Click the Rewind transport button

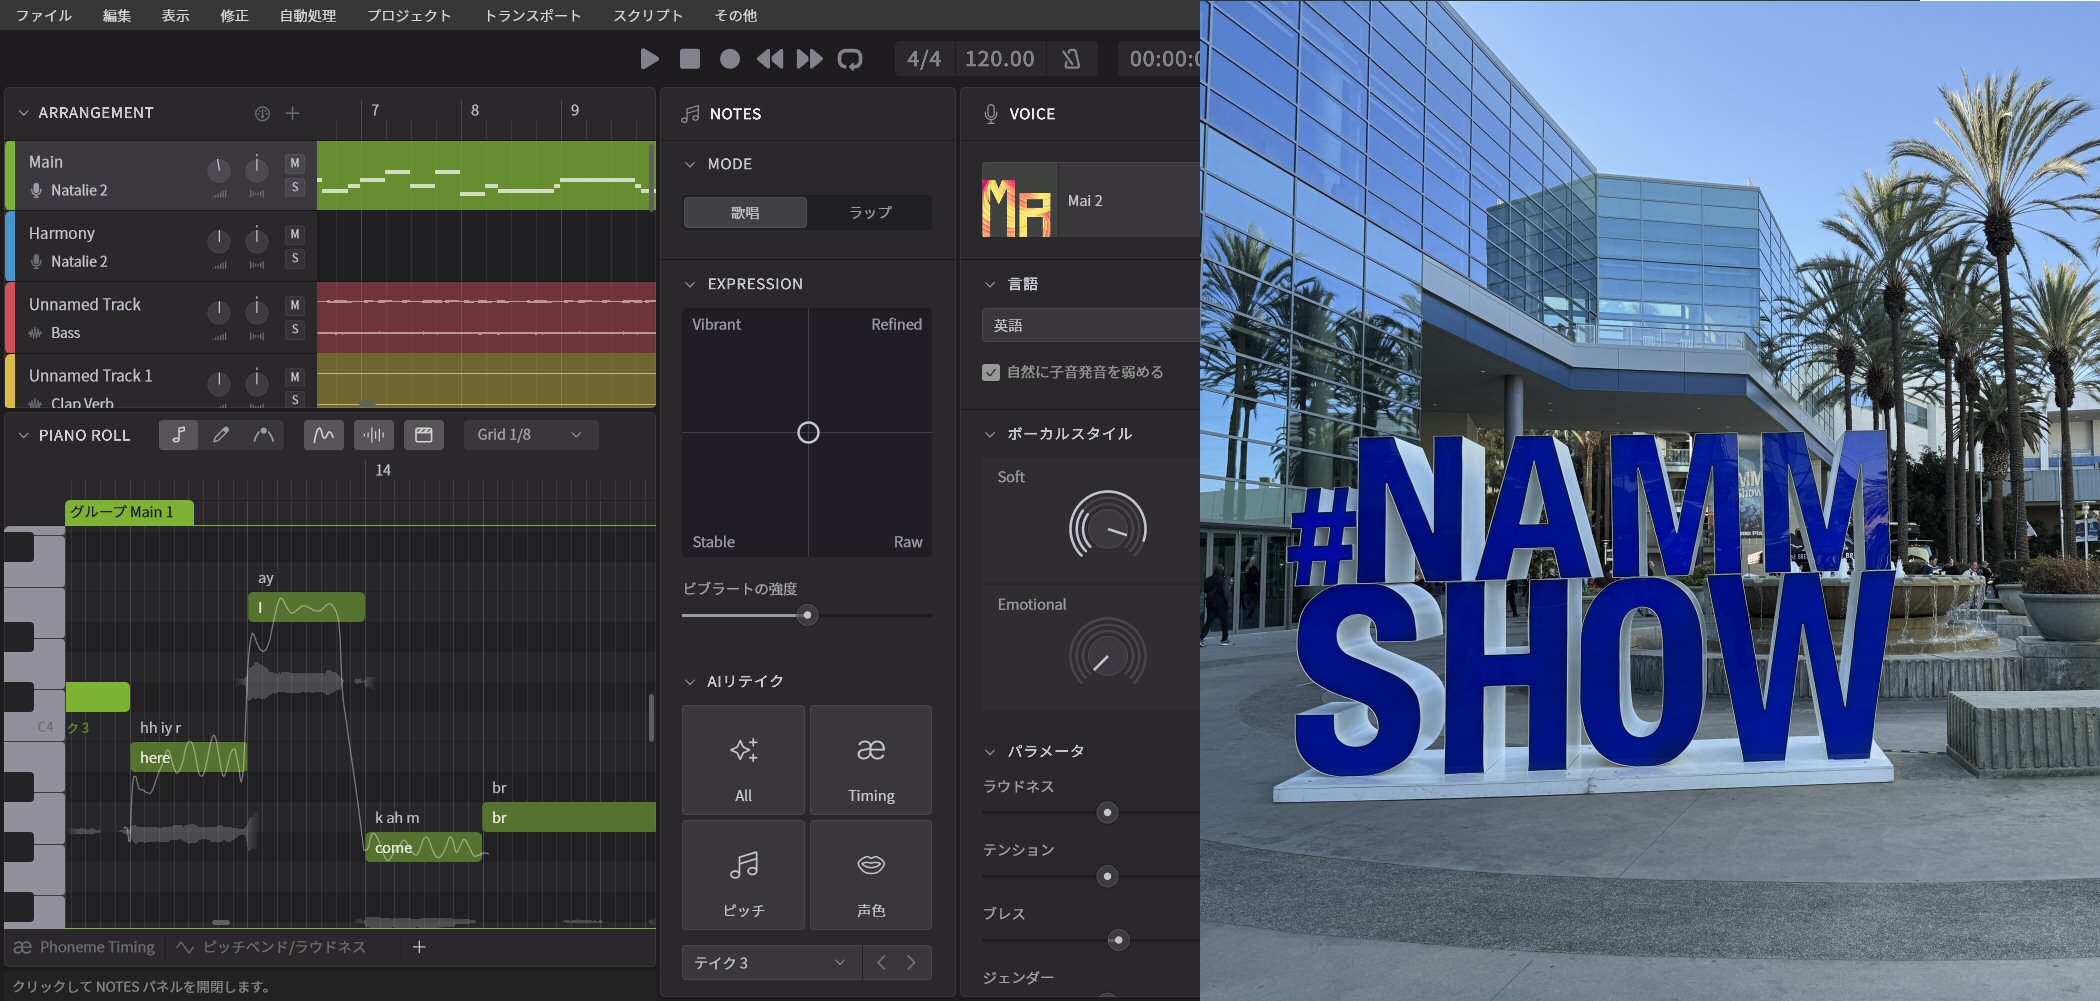pos(770,59)
